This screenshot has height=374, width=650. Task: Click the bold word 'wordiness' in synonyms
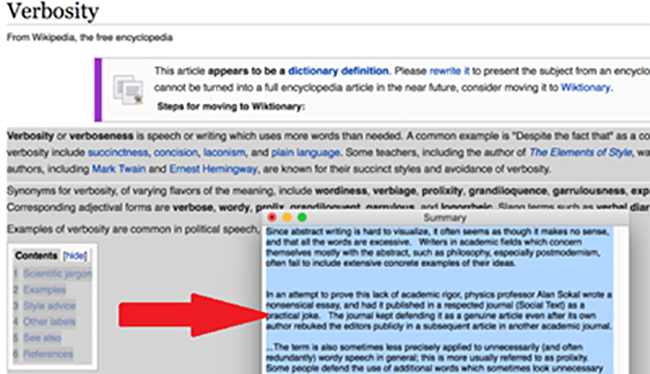coord(341,191)
